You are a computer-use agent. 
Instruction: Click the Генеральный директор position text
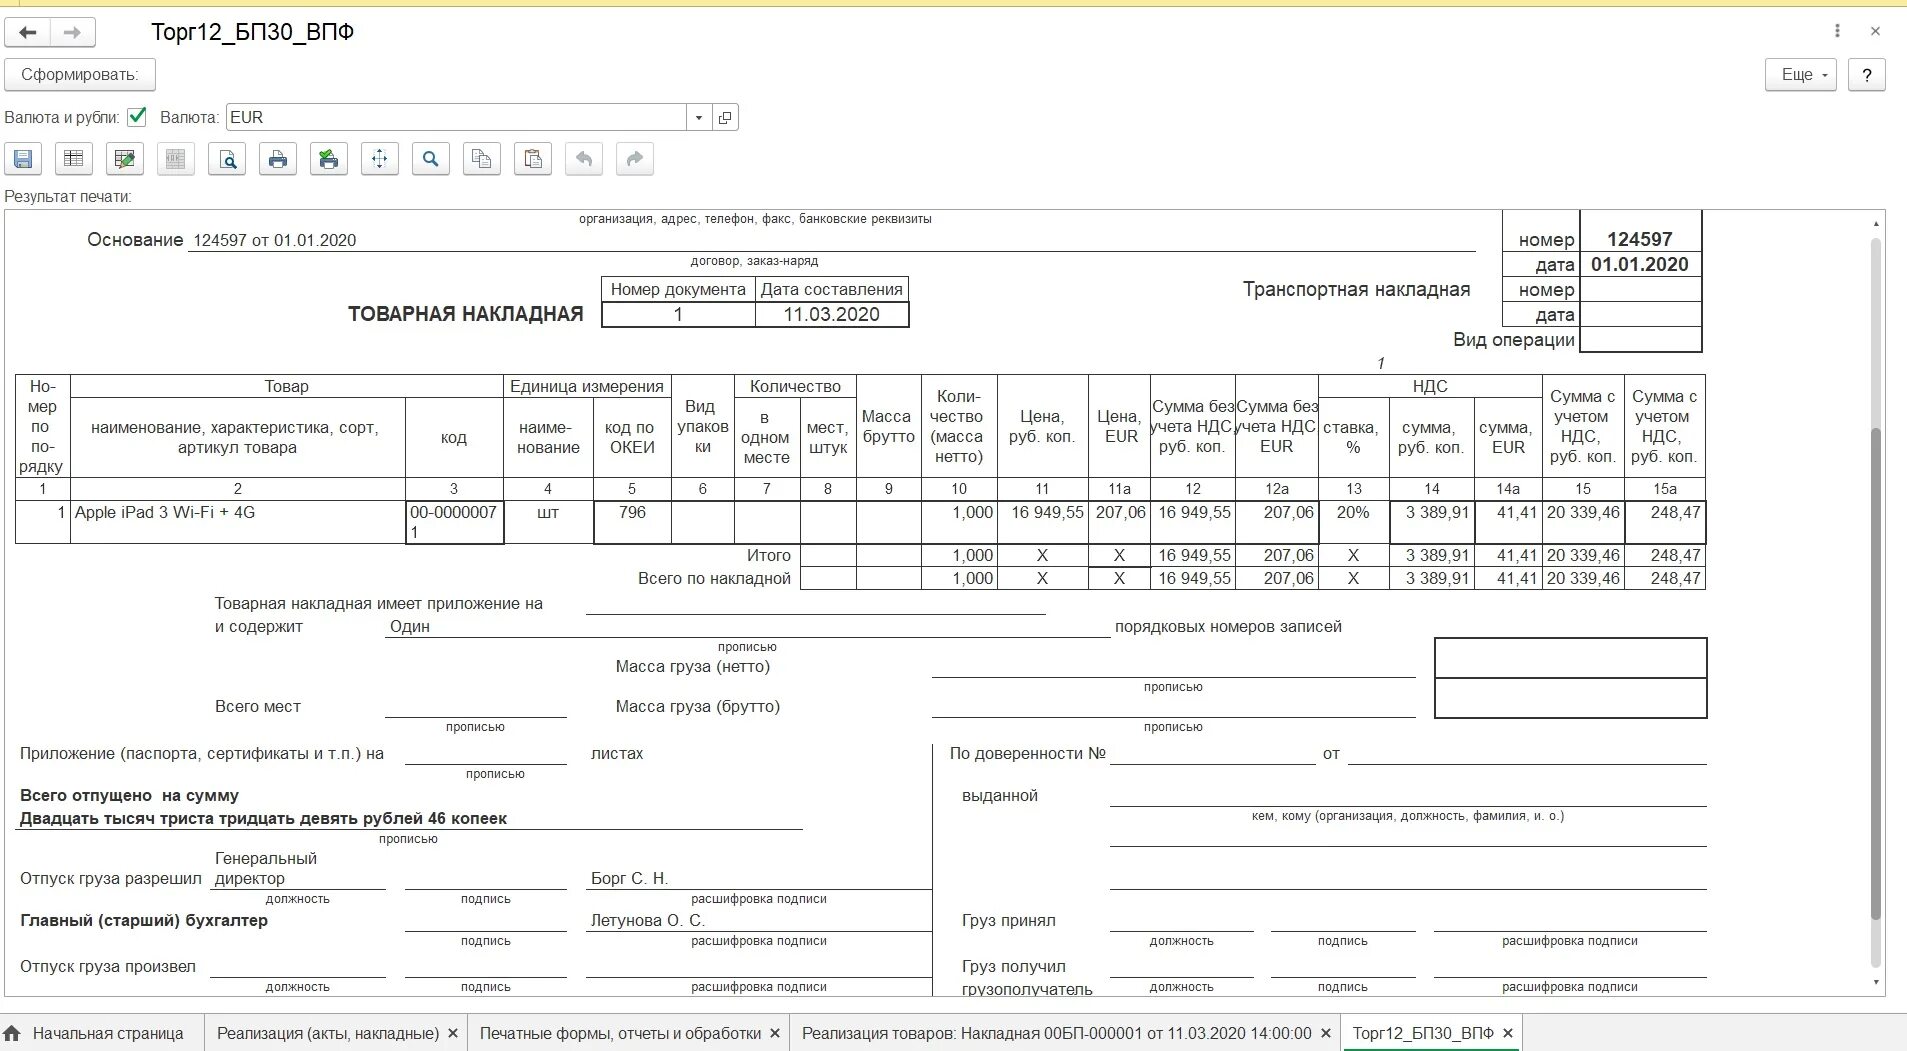click(x=265, y=868)
